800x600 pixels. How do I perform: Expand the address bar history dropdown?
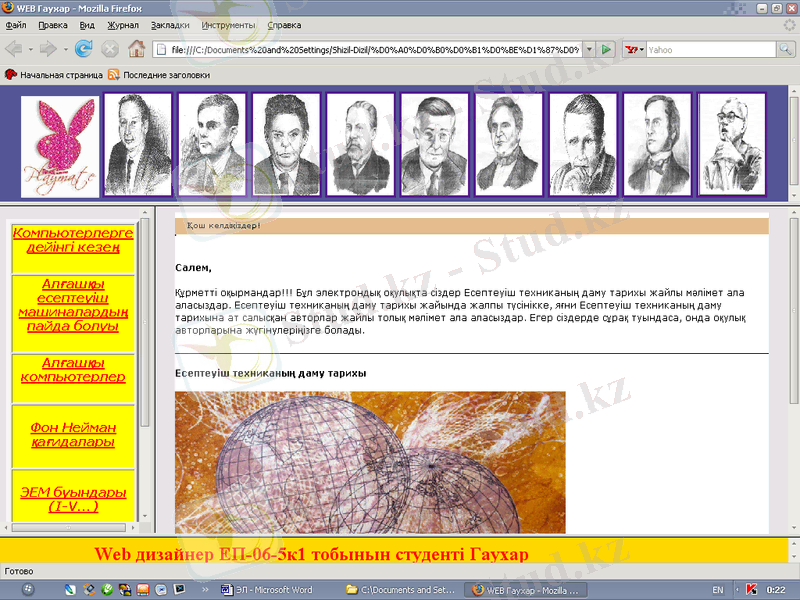[x=589, y=48]
